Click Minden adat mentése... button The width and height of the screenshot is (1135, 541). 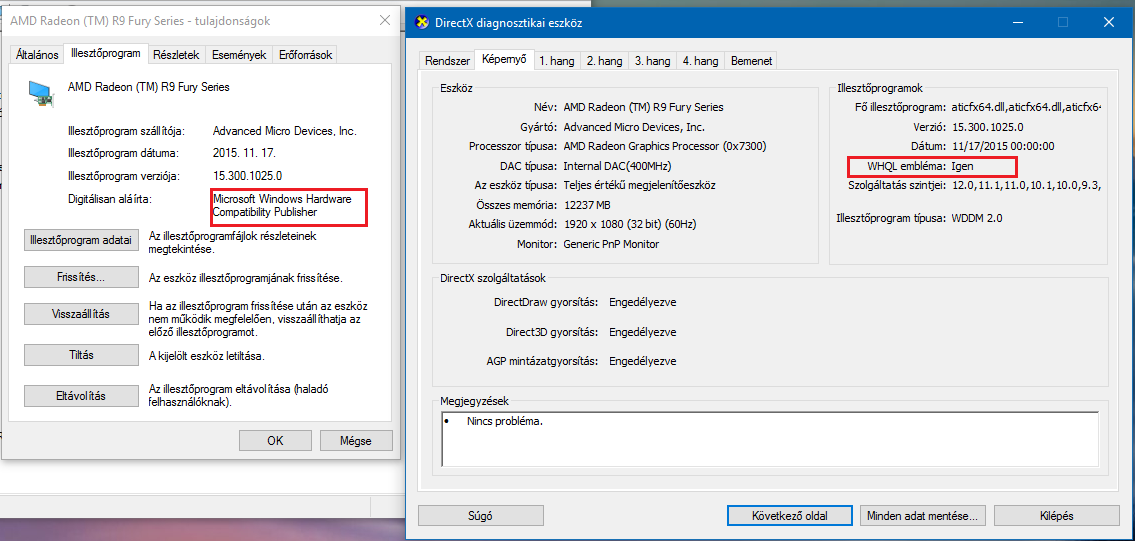(x=923, y=516)
